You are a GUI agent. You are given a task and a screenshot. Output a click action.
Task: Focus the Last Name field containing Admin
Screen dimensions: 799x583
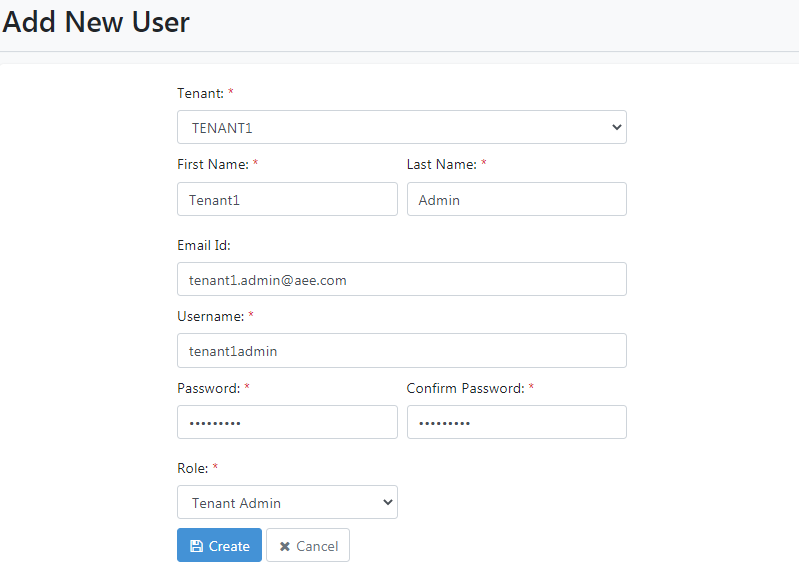tap(517, 199)
